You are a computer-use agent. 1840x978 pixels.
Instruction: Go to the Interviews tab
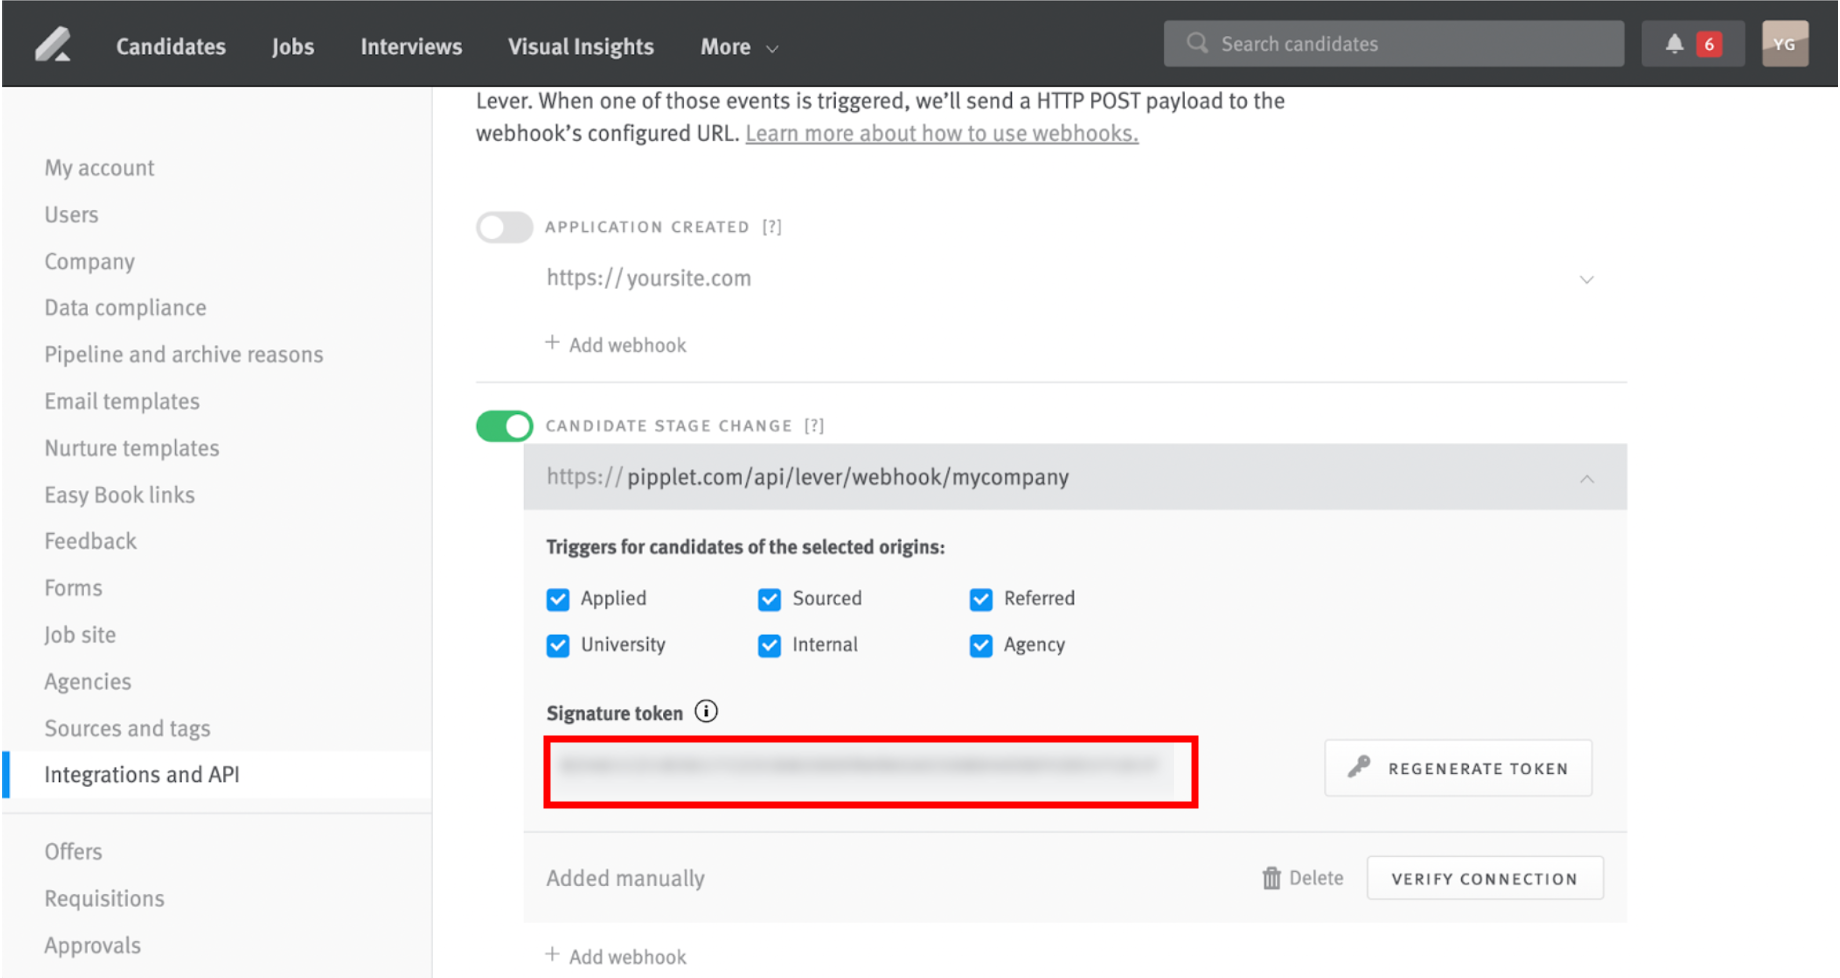click(410, 46)
